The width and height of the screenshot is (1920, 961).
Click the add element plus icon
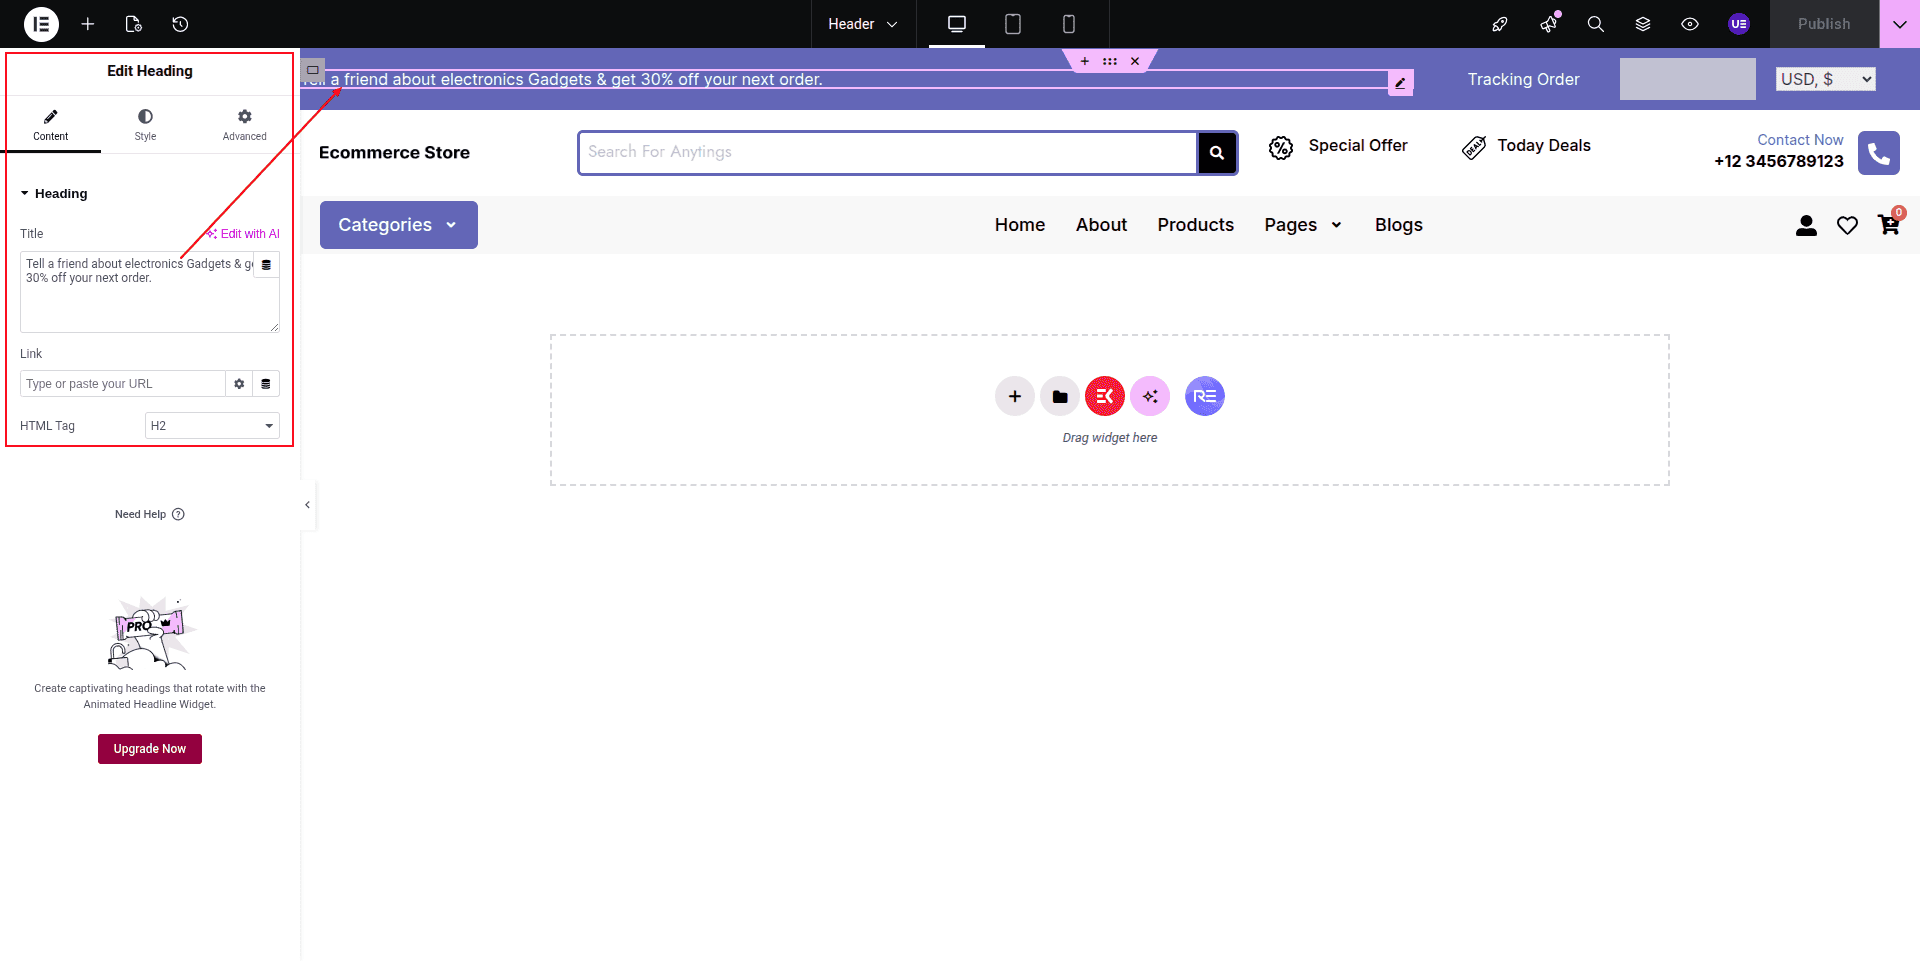pos(88,24)
